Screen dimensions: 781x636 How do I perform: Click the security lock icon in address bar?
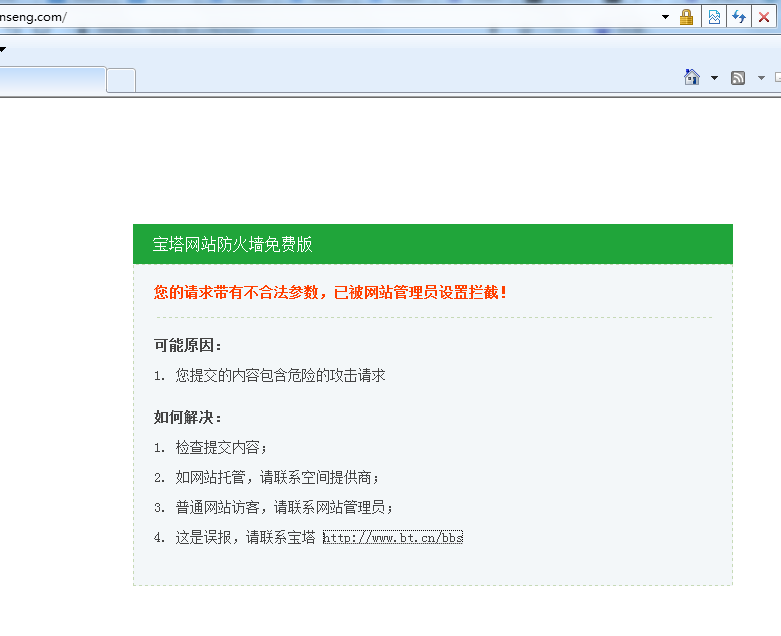[x=686, y=17]
